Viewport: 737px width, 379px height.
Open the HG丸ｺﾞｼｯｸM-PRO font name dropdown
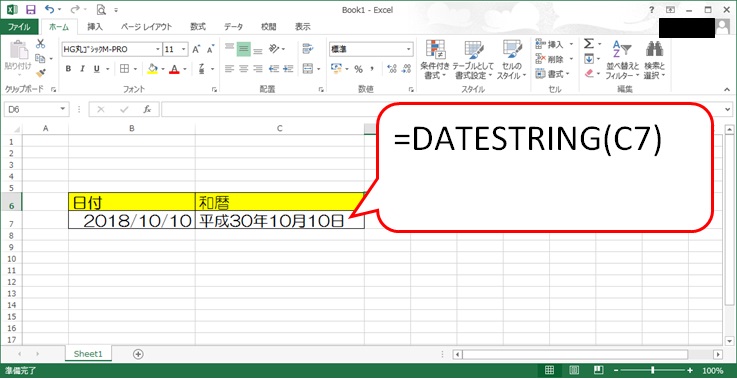coord(158,49)
